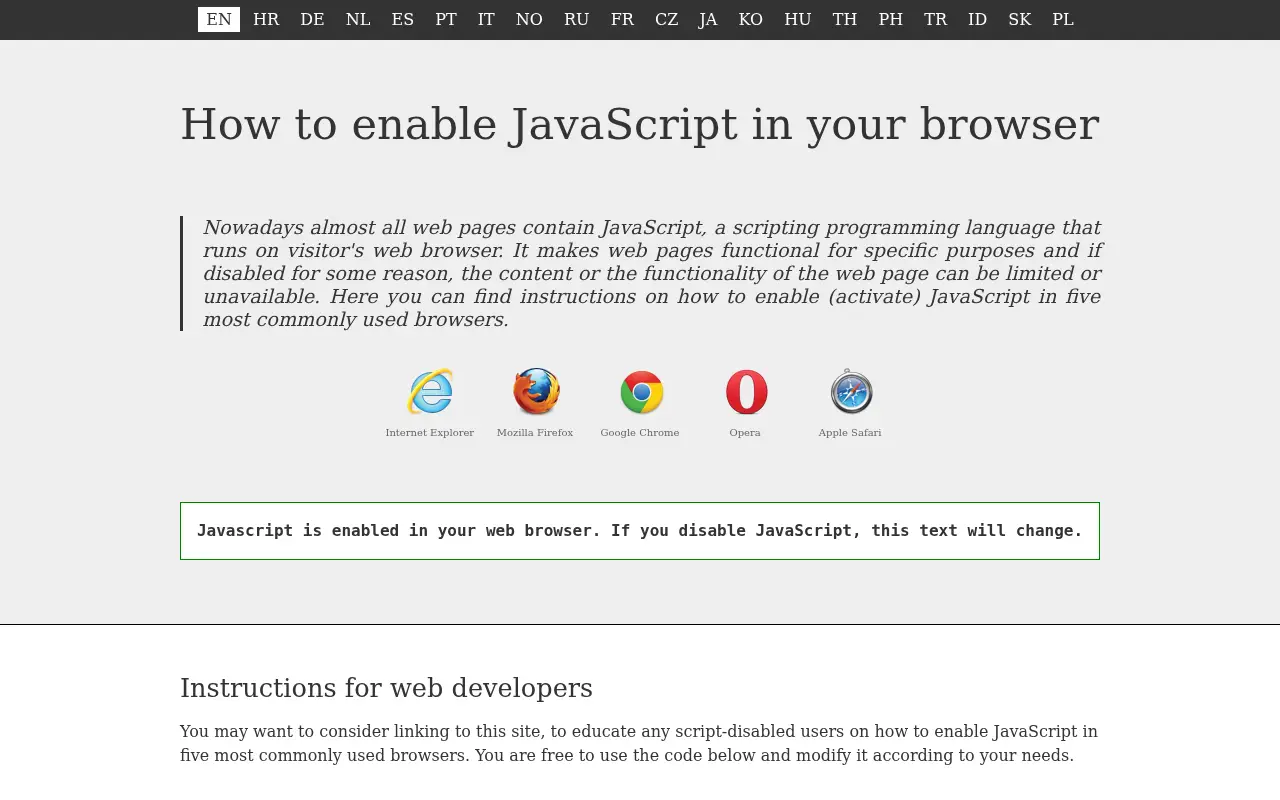Image resolution: width=1280 pixels, height=800 pixels.
Task: Click the 'Javascript is enabled' status message
Action: (x=640, y=531)
